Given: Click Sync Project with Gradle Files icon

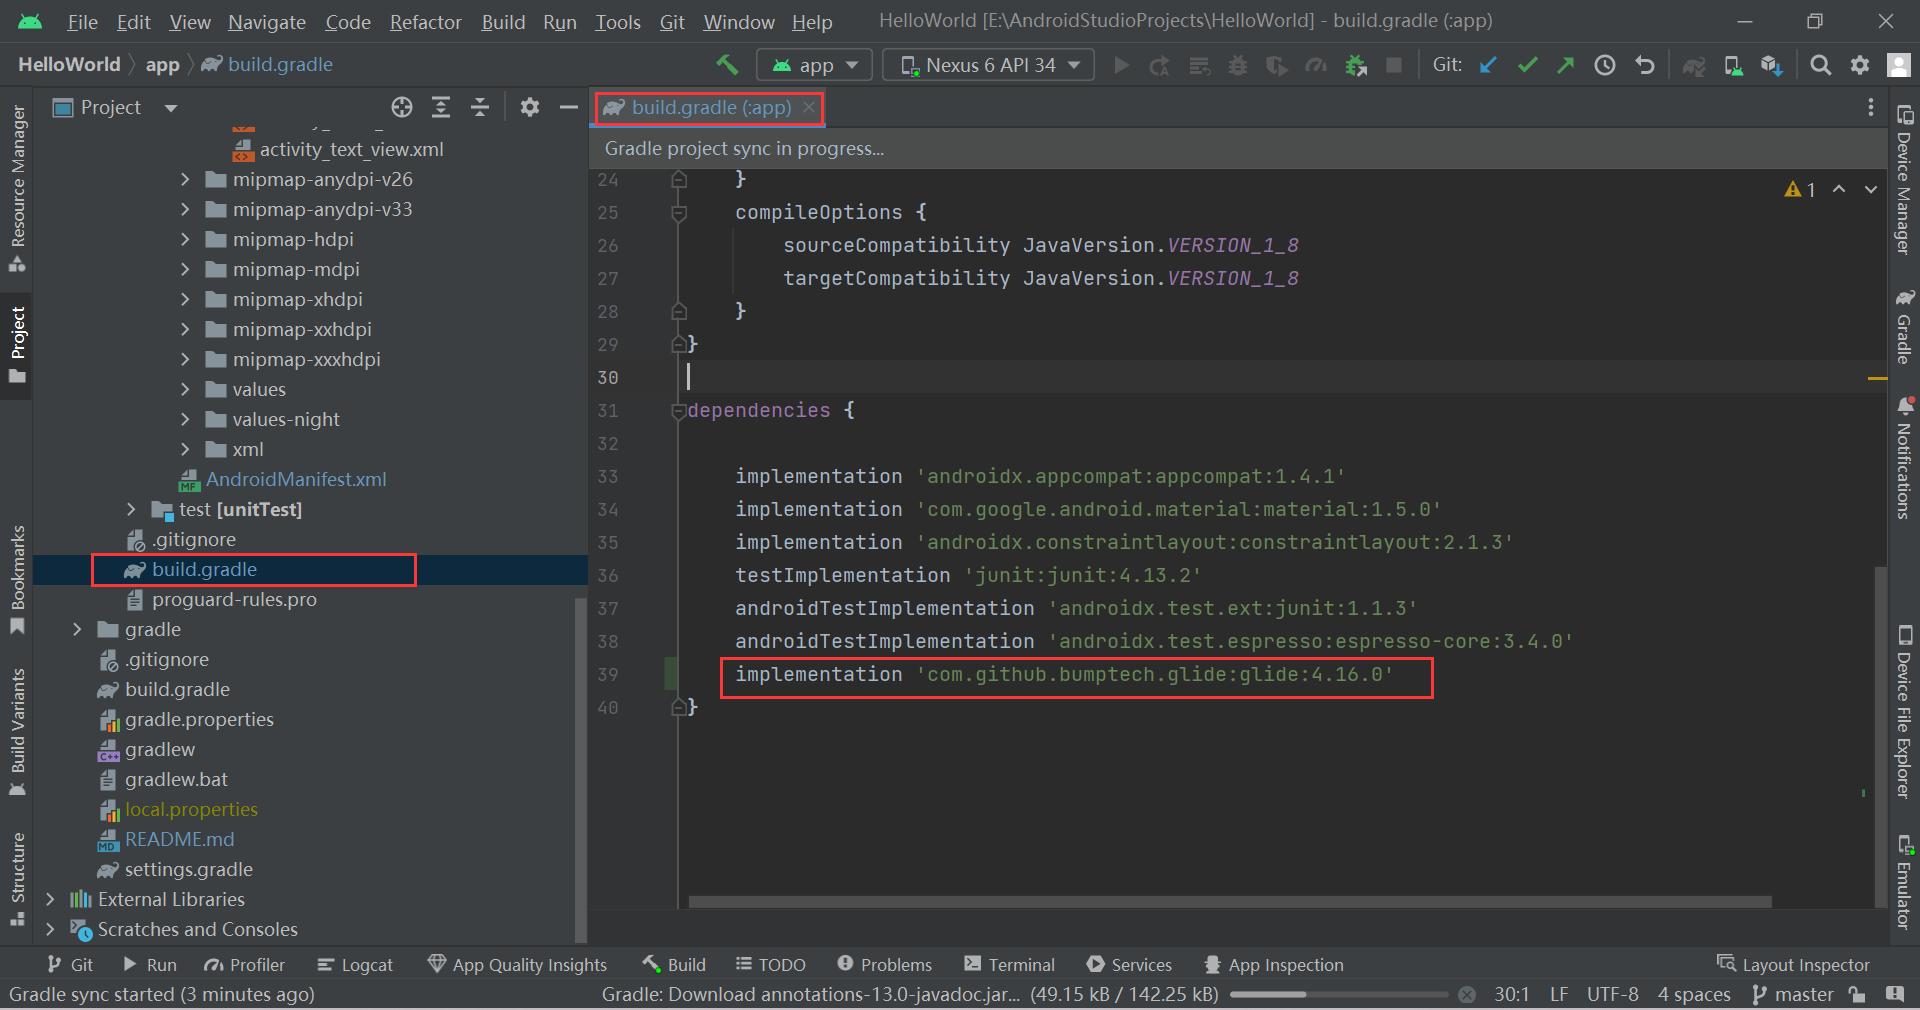Looking at the screenshot, I should [x=1693, y=65].
